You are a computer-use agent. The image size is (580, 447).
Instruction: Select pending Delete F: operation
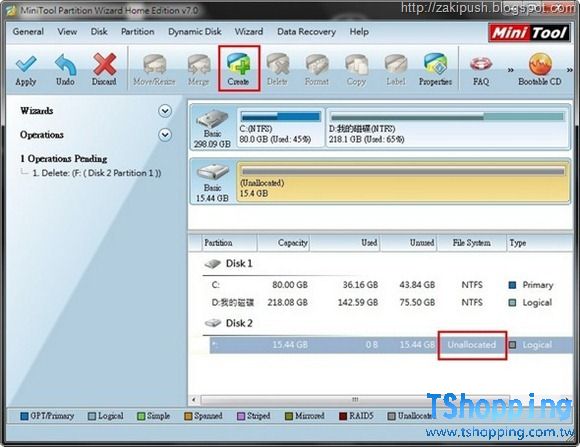(97, 173)
